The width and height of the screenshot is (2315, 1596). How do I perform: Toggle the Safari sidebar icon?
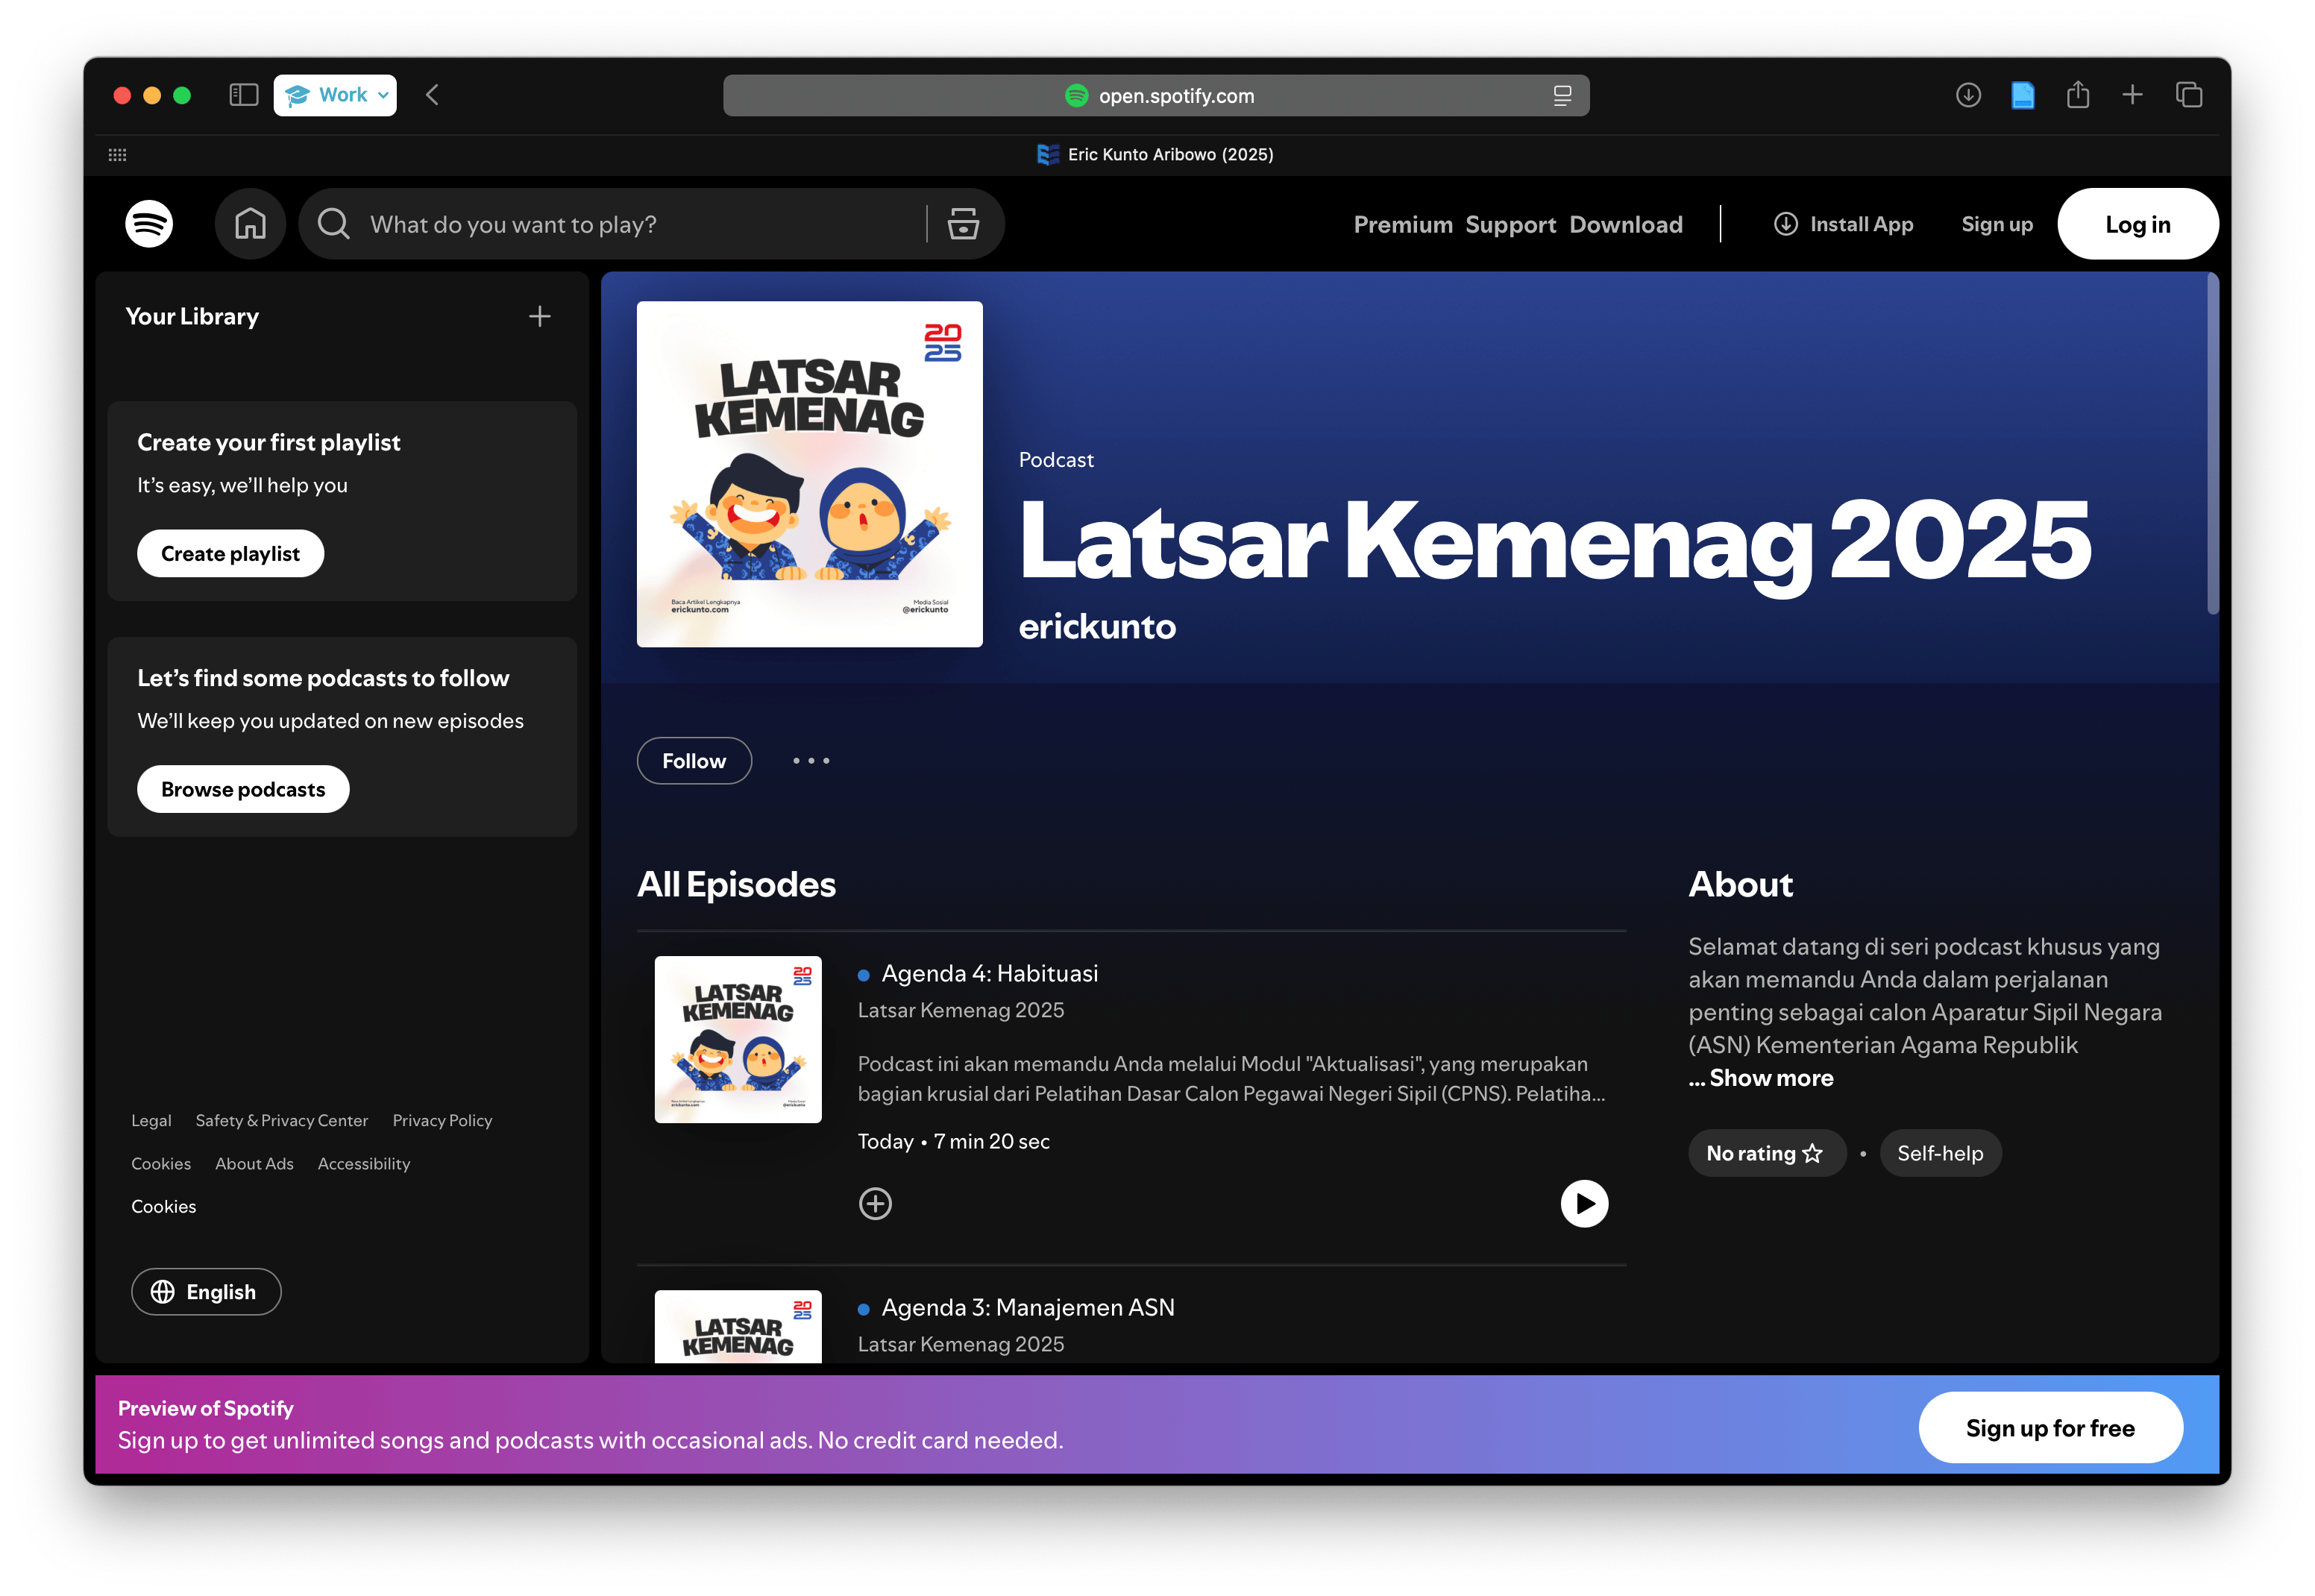(x=243, y=95)
